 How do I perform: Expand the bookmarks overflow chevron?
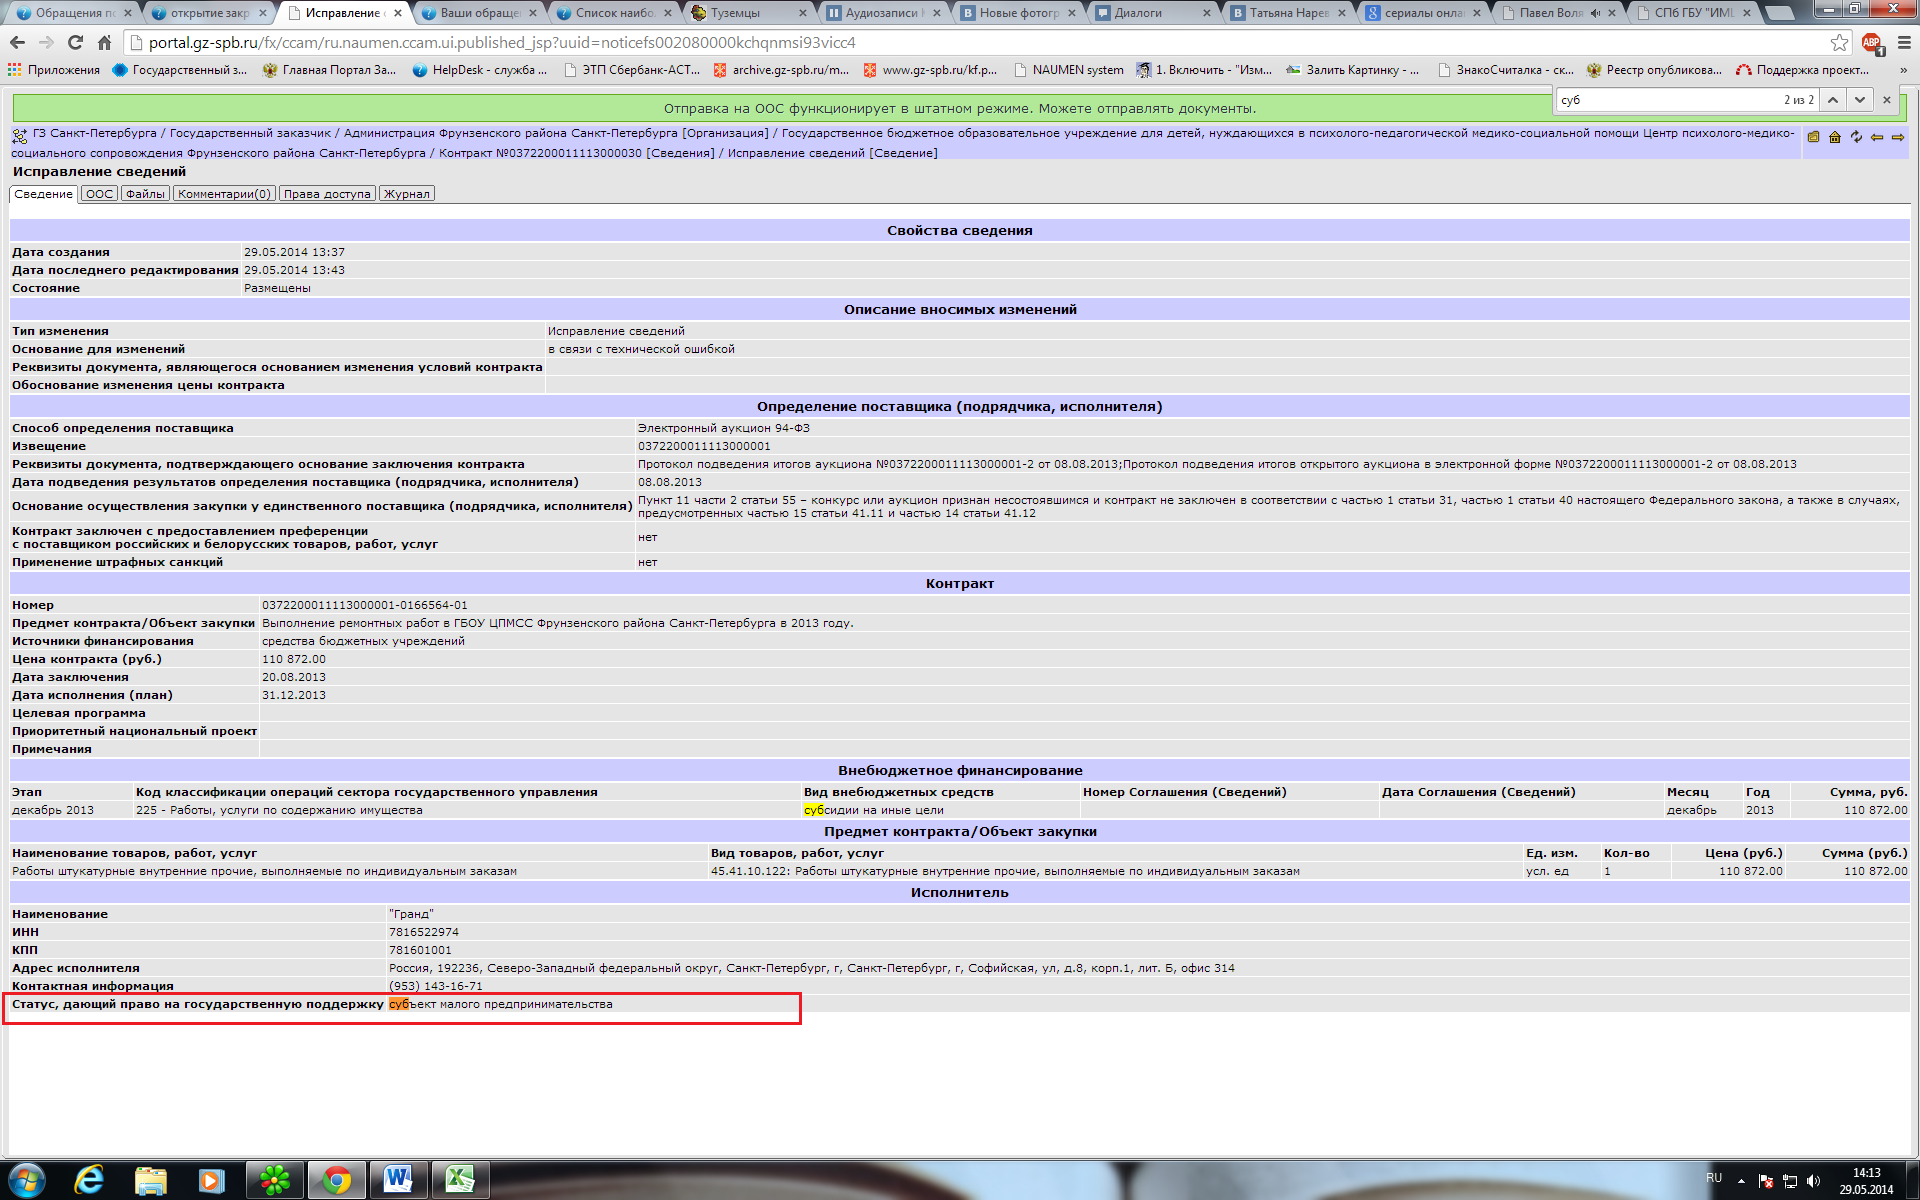(1903, 70)
